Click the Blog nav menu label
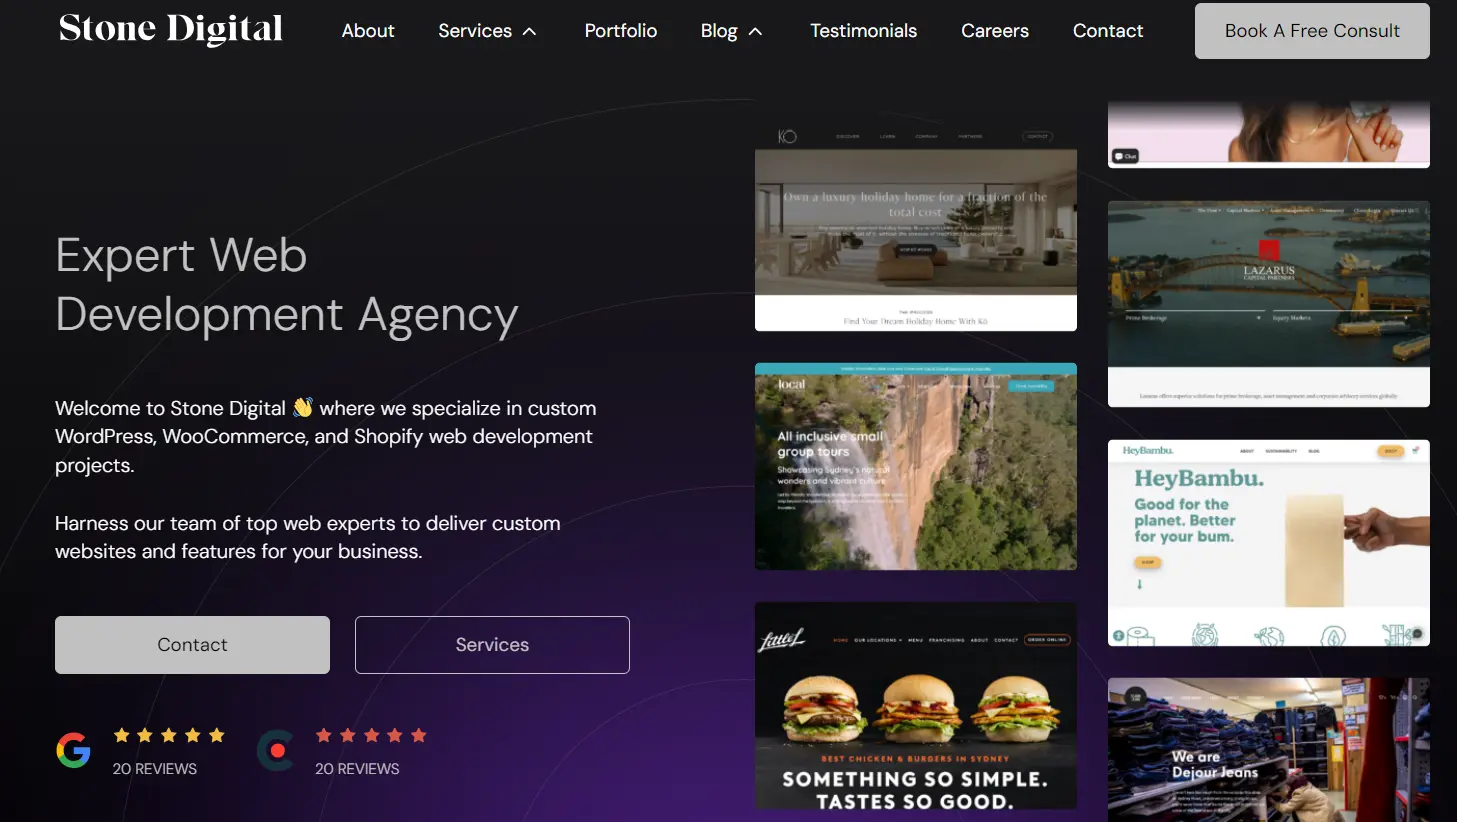Image resolution: width=1457 pixels, height=822 pixels. (x=719, y=31)
